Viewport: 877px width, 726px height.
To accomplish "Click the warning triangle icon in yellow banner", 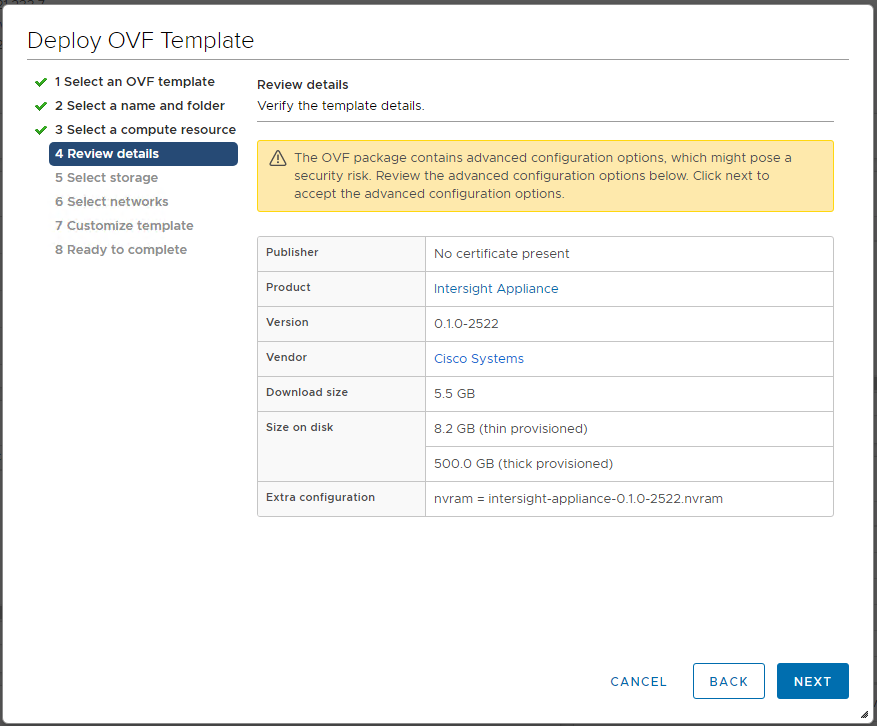I will coord(278,159).
